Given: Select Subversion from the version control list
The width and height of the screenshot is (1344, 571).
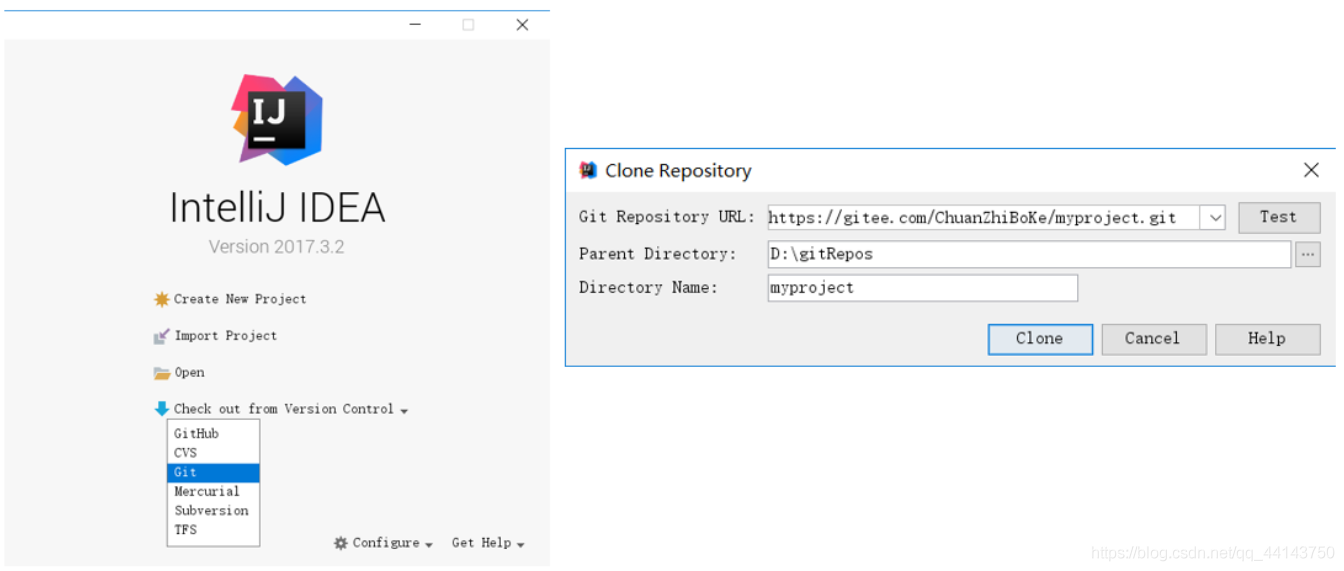Looking at the screenshot, I should click(213, 510).
